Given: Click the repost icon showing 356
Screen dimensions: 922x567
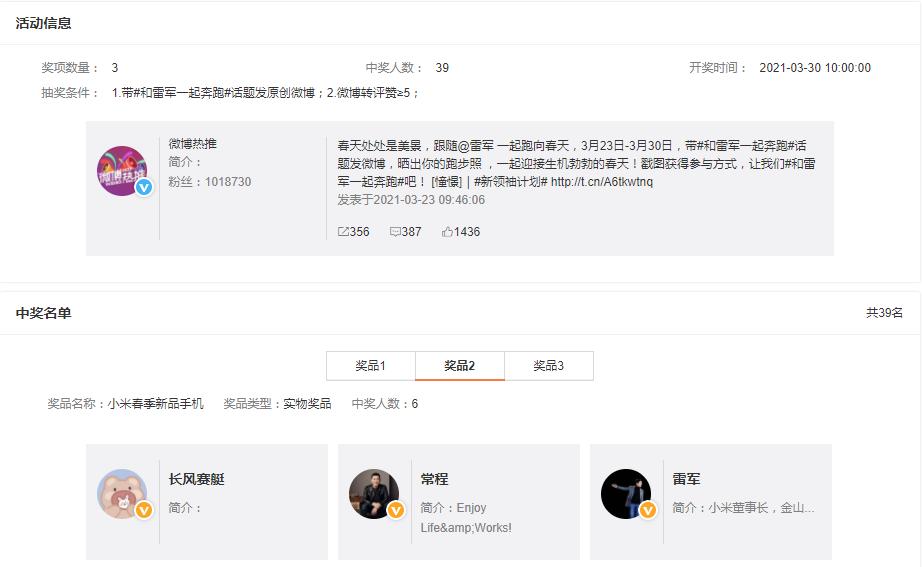Looking at the screenshot, I should point(343,232).
